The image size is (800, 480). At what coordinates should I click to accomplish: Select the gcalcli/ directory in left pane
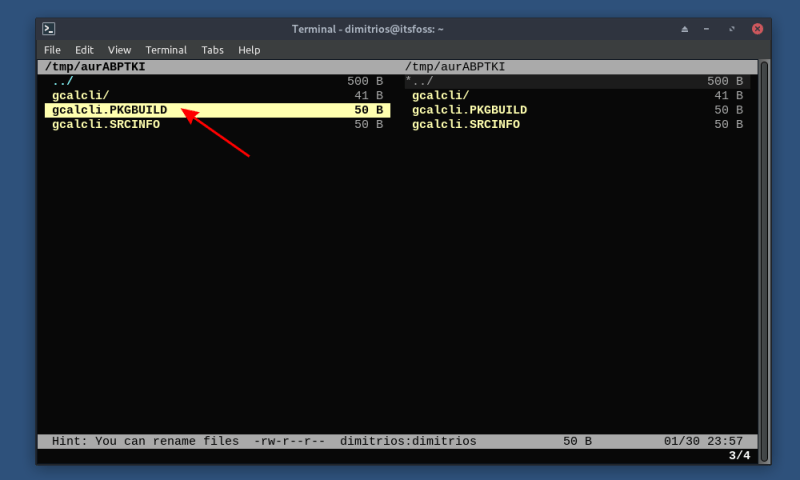click(217, 95)
